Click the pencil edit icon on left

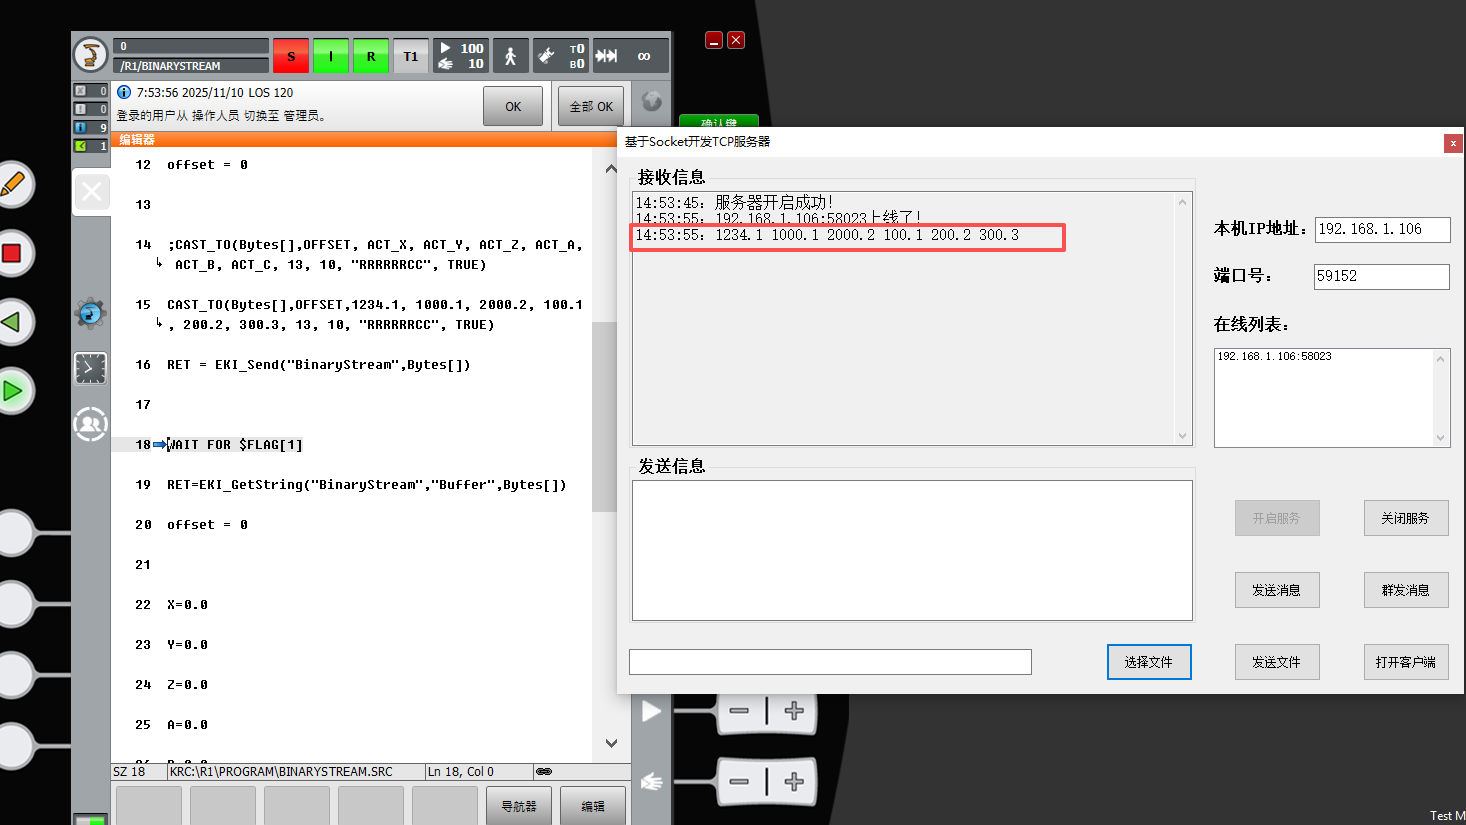13,185
